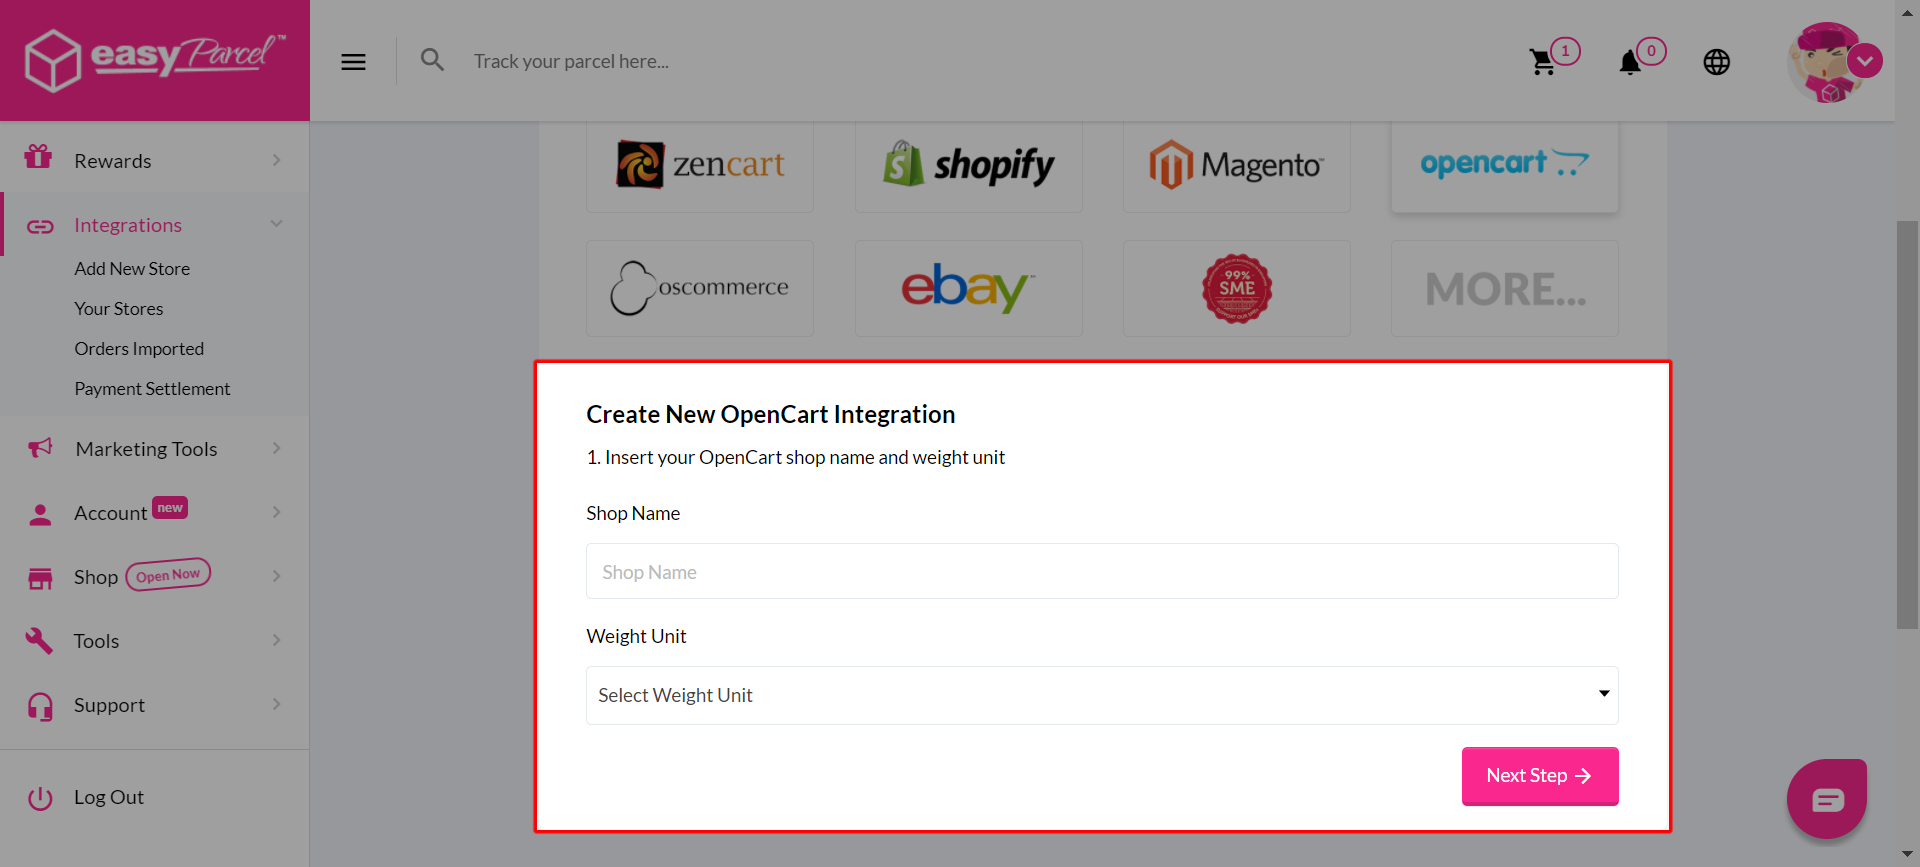Viewport: 1920px width, 867px height.
Task: Open the user avatar dropdown arrow
Action: point(1865,61)
